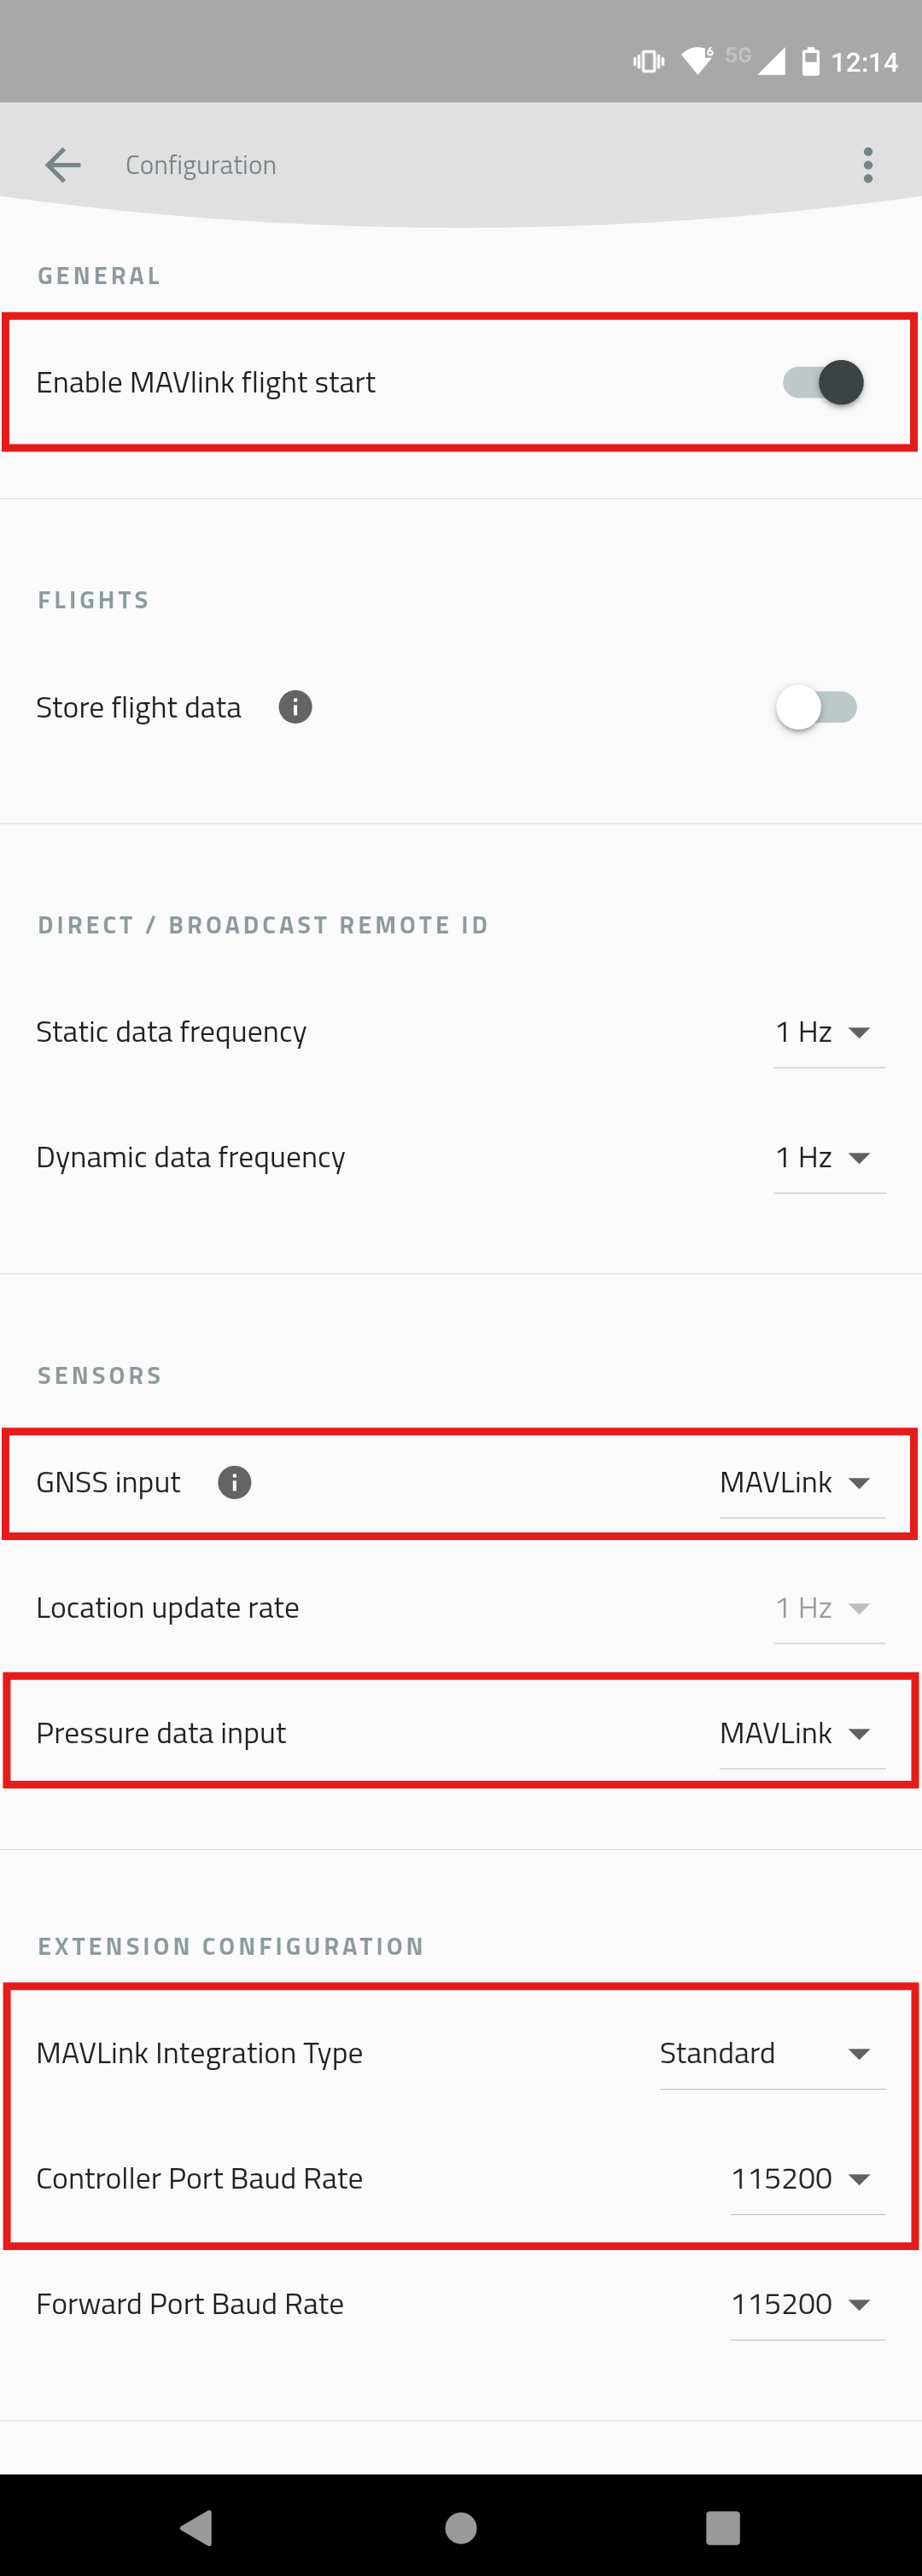Open Dynamic data frequency dropdown
The width and height of the screenshot is (922, 2576).
pos(828,1157)
